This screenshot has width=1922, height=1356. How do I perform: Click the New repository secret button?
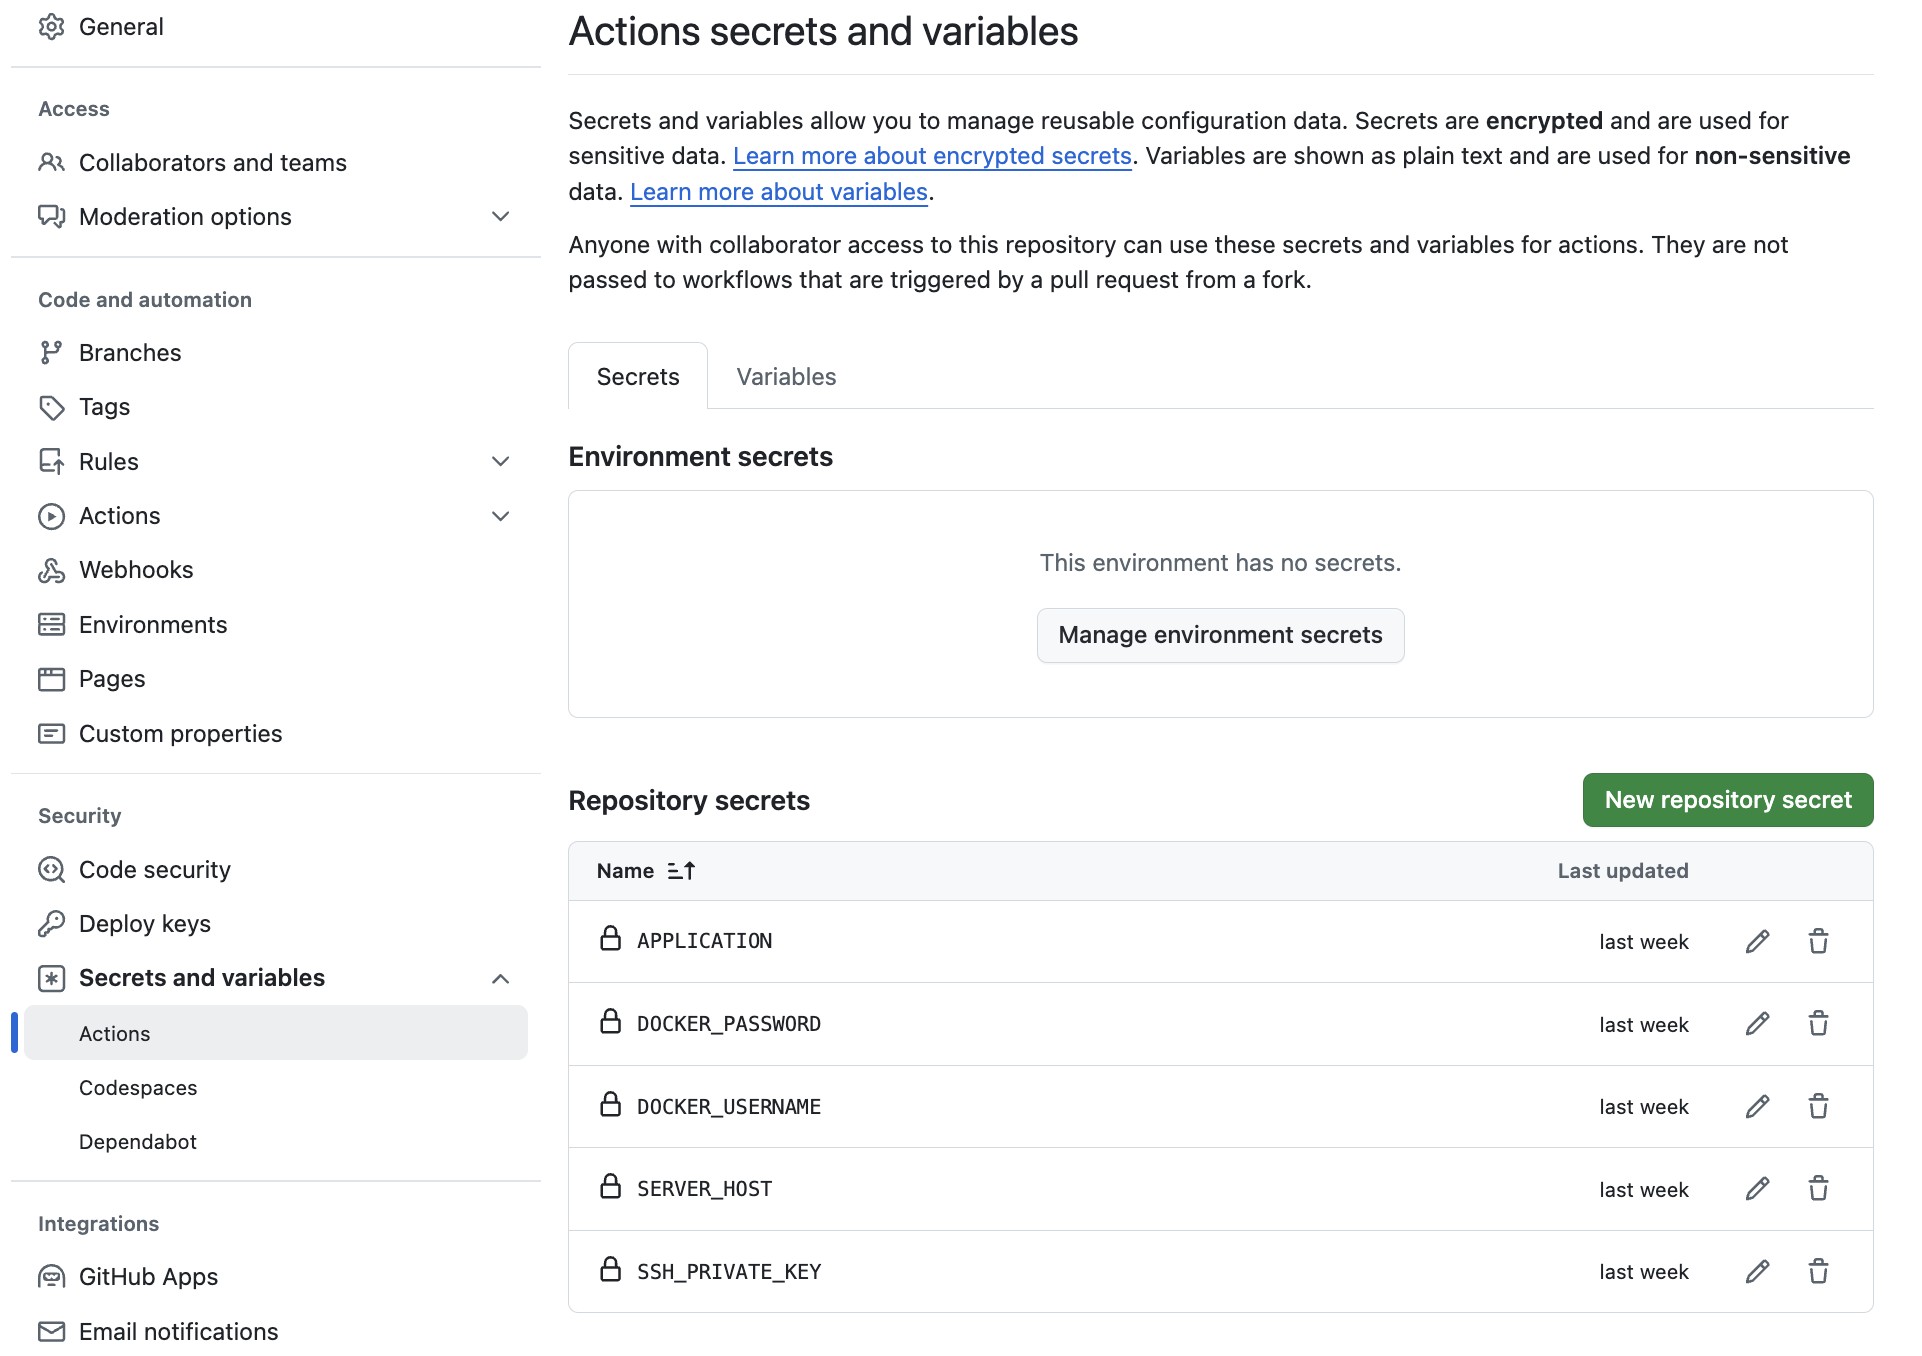1727,800
